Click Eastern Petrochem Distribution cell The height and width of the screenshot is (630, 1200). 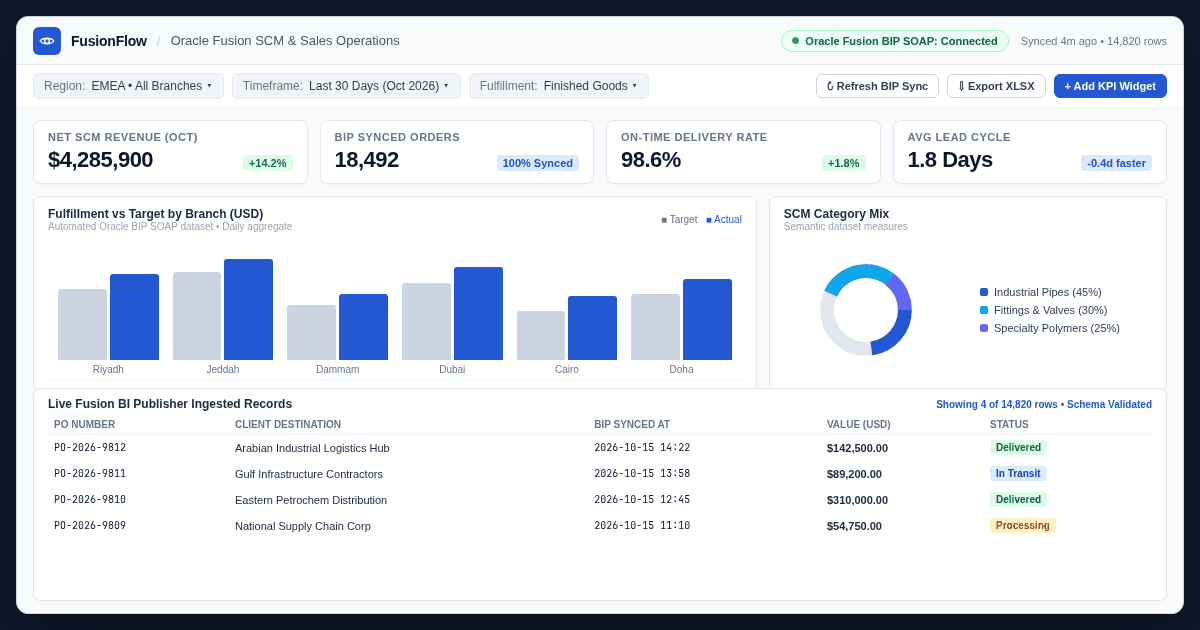click(x=311, y=500)
